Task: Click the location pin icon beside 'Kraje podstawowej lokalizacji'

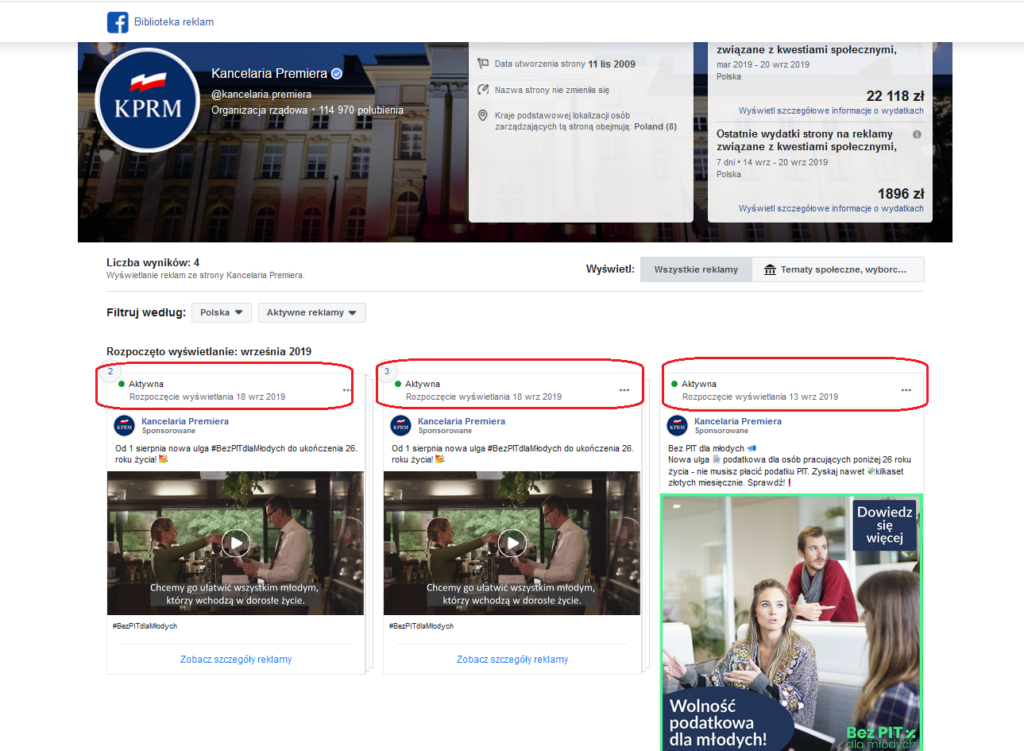Action: tap(483, 116)
